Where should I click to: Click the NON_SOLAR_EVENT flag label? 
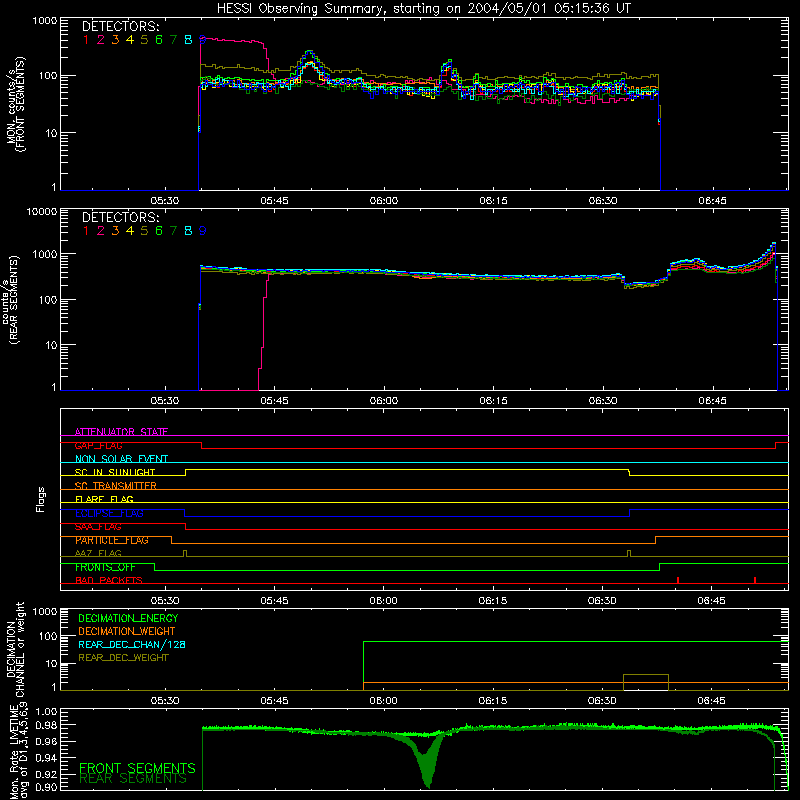[121, 459]
